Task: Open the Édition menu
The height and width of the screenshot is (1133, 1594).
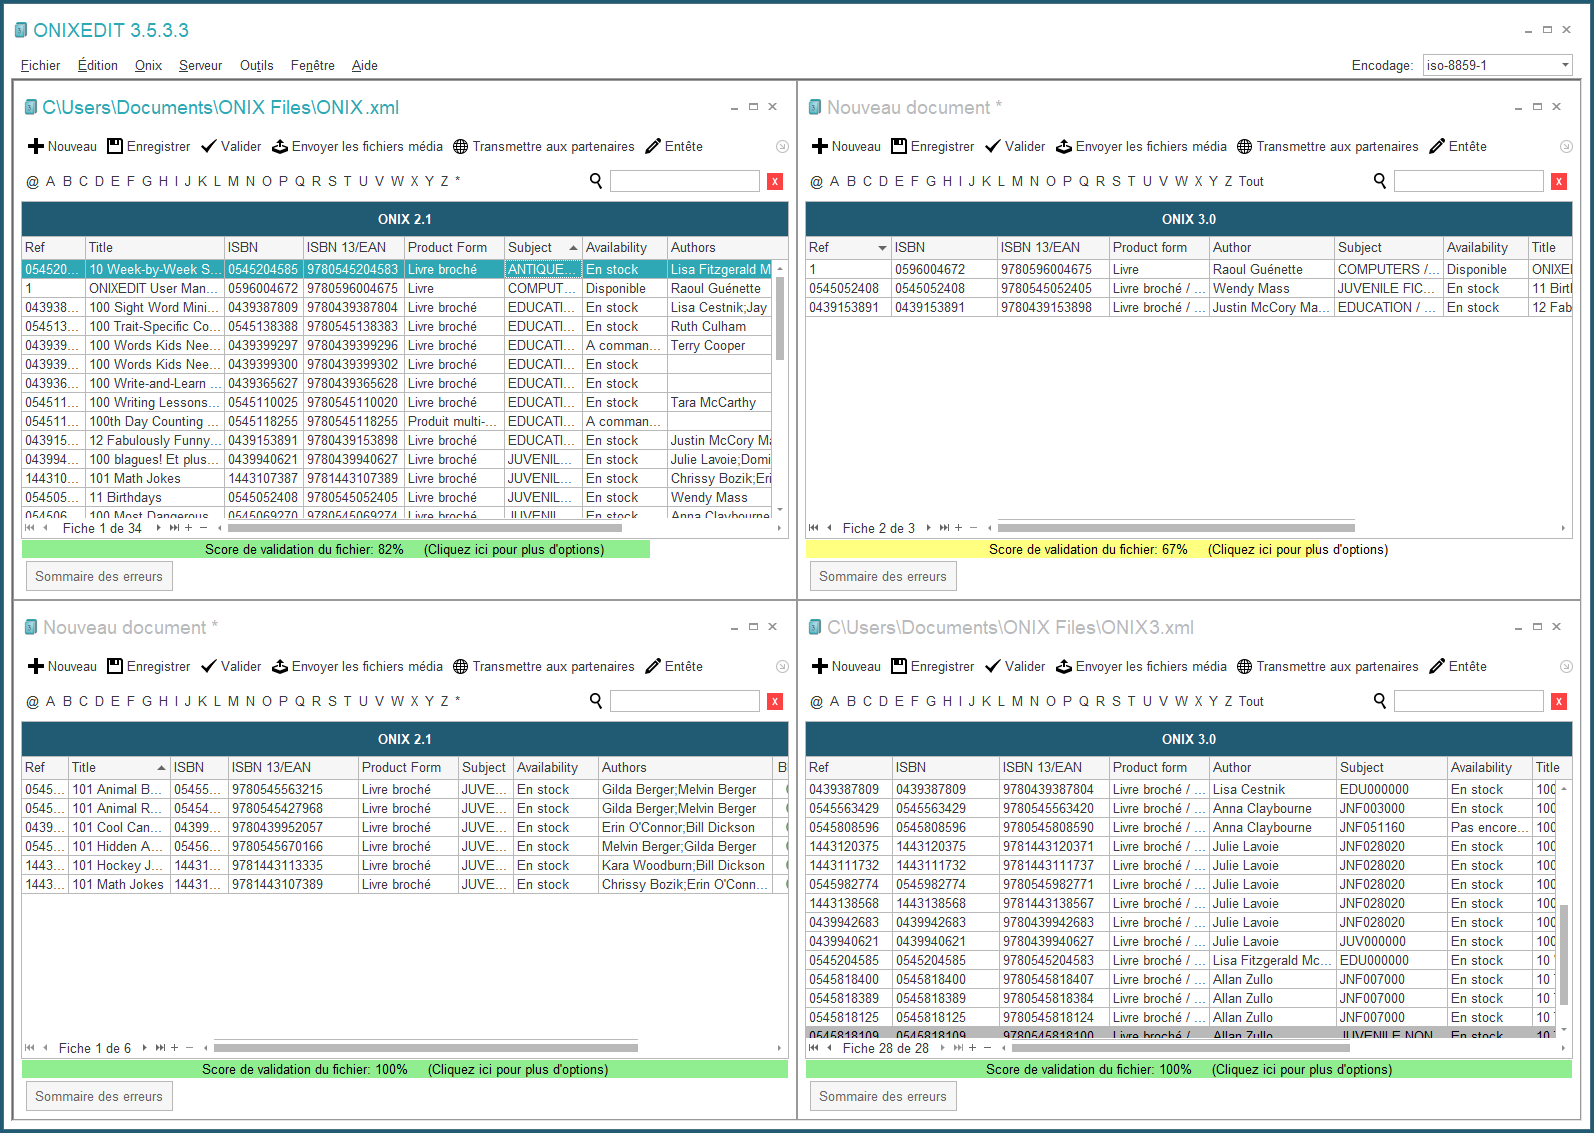Action: (x=97, y=65)
